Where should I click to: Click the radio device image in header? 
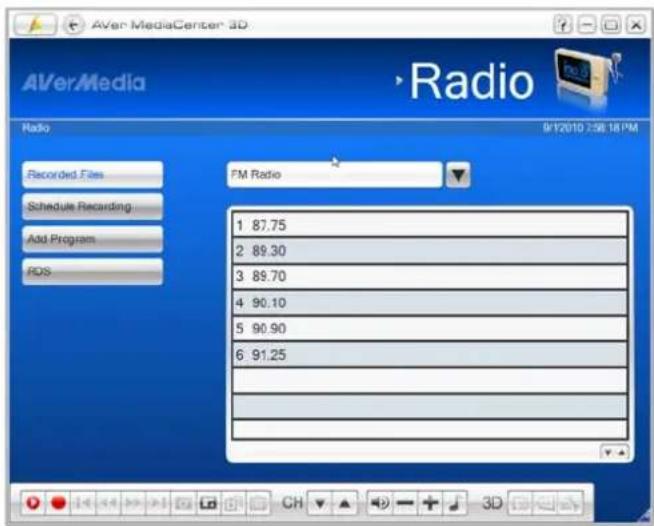[x=589, y=78]
